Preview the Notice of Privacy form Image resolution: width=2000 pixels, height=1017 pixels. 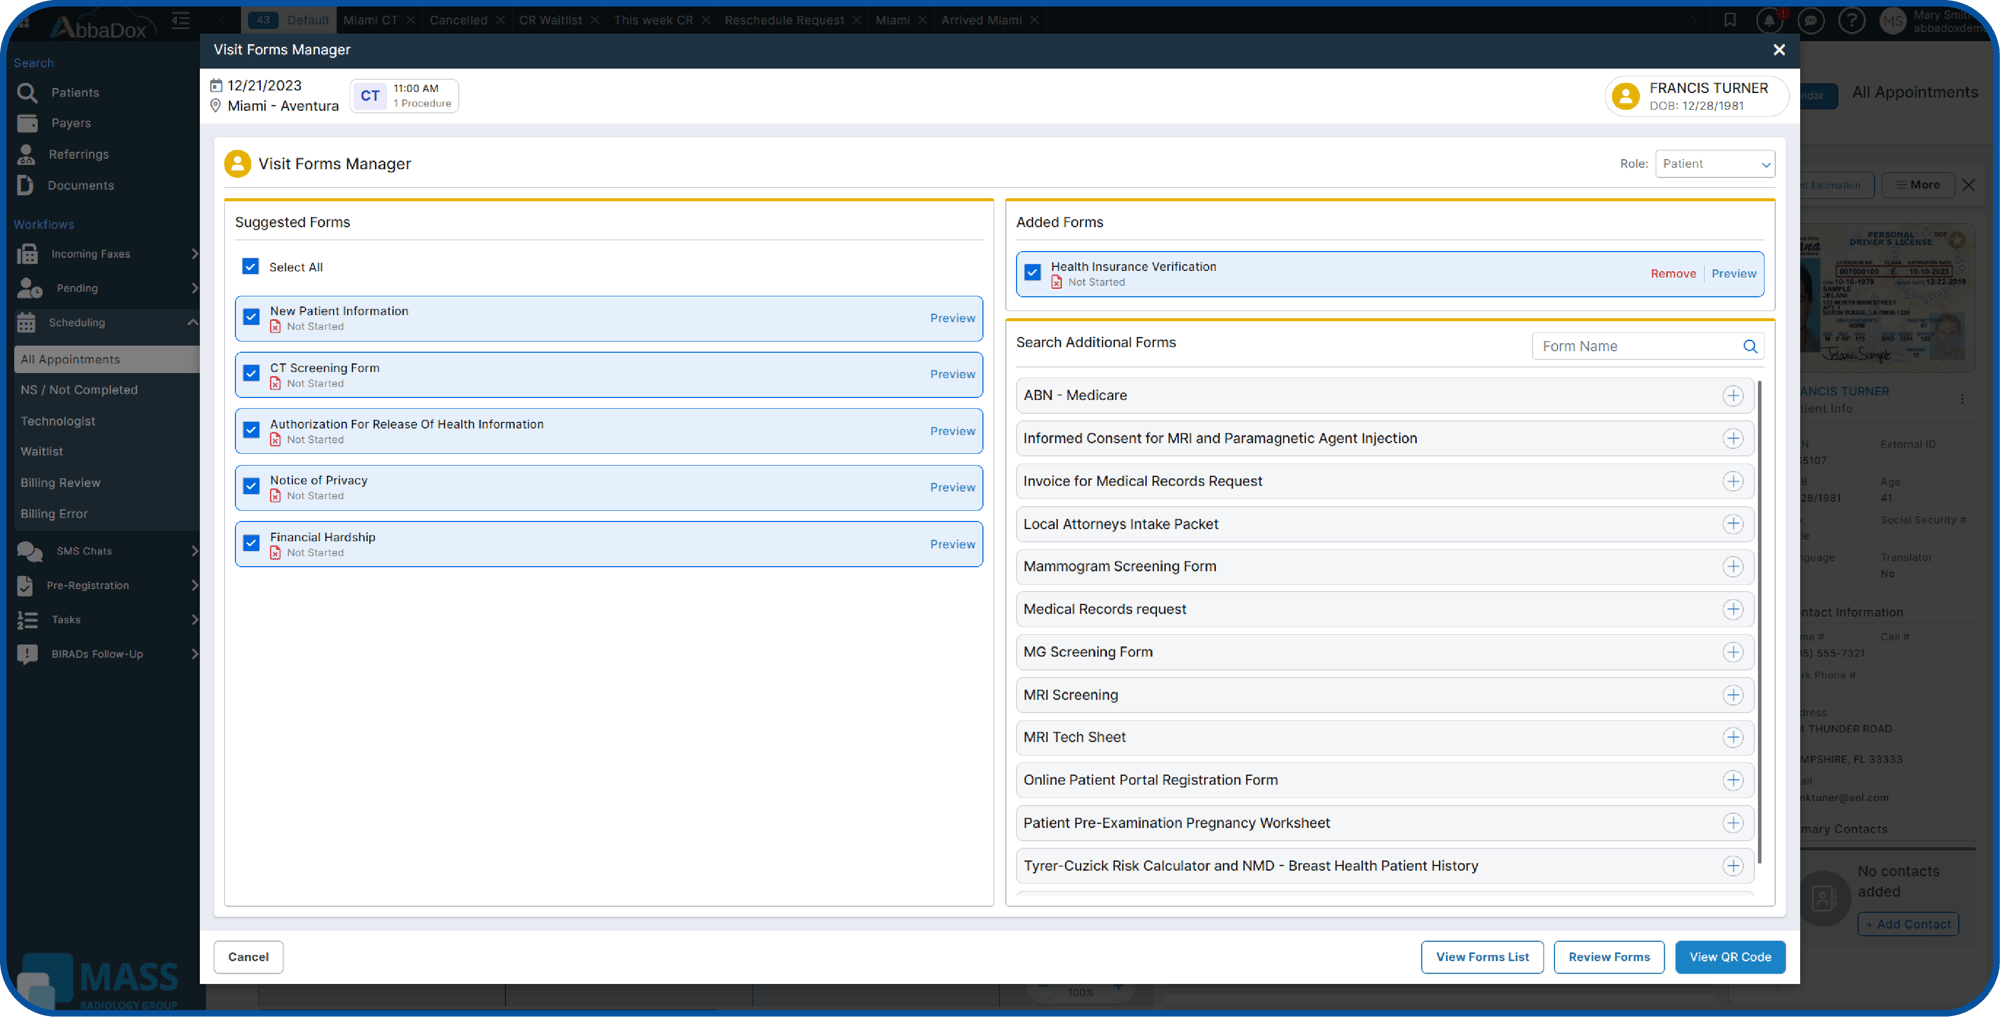(x=952, y=488)
